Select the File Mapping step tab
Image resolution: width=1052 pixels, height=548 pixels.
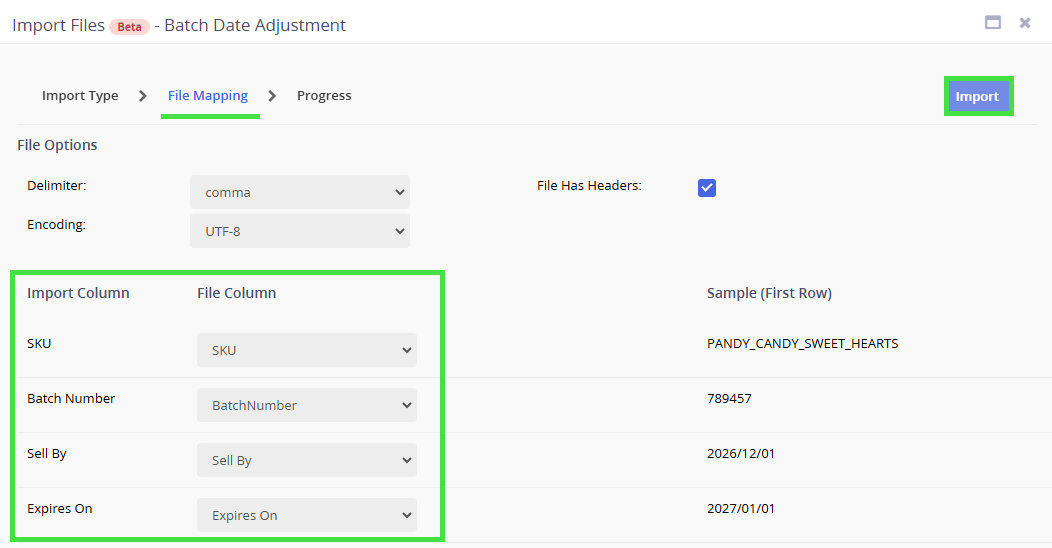(208, 96)
